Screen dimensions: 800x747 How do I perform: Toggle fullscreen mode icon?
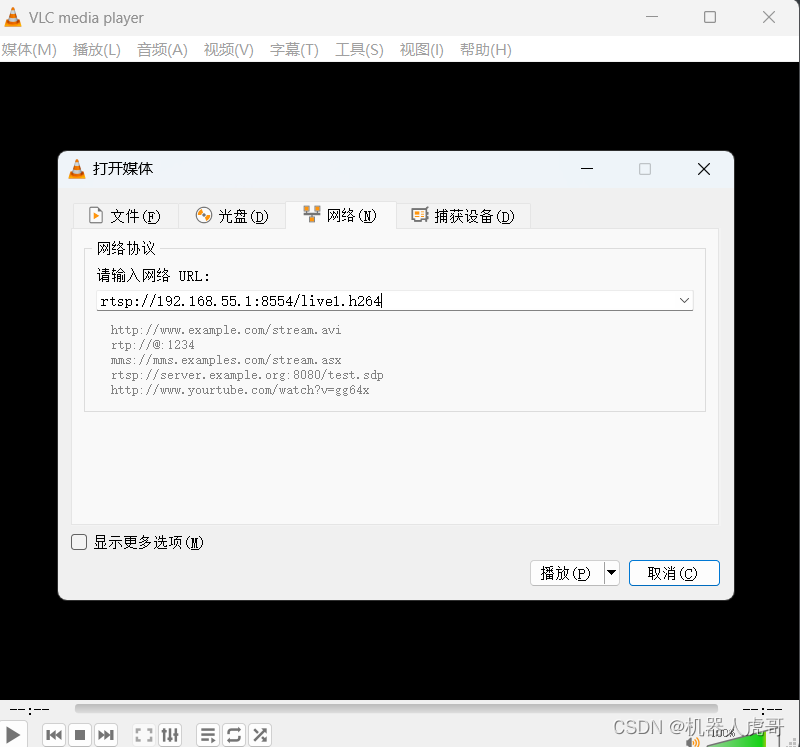143,734
